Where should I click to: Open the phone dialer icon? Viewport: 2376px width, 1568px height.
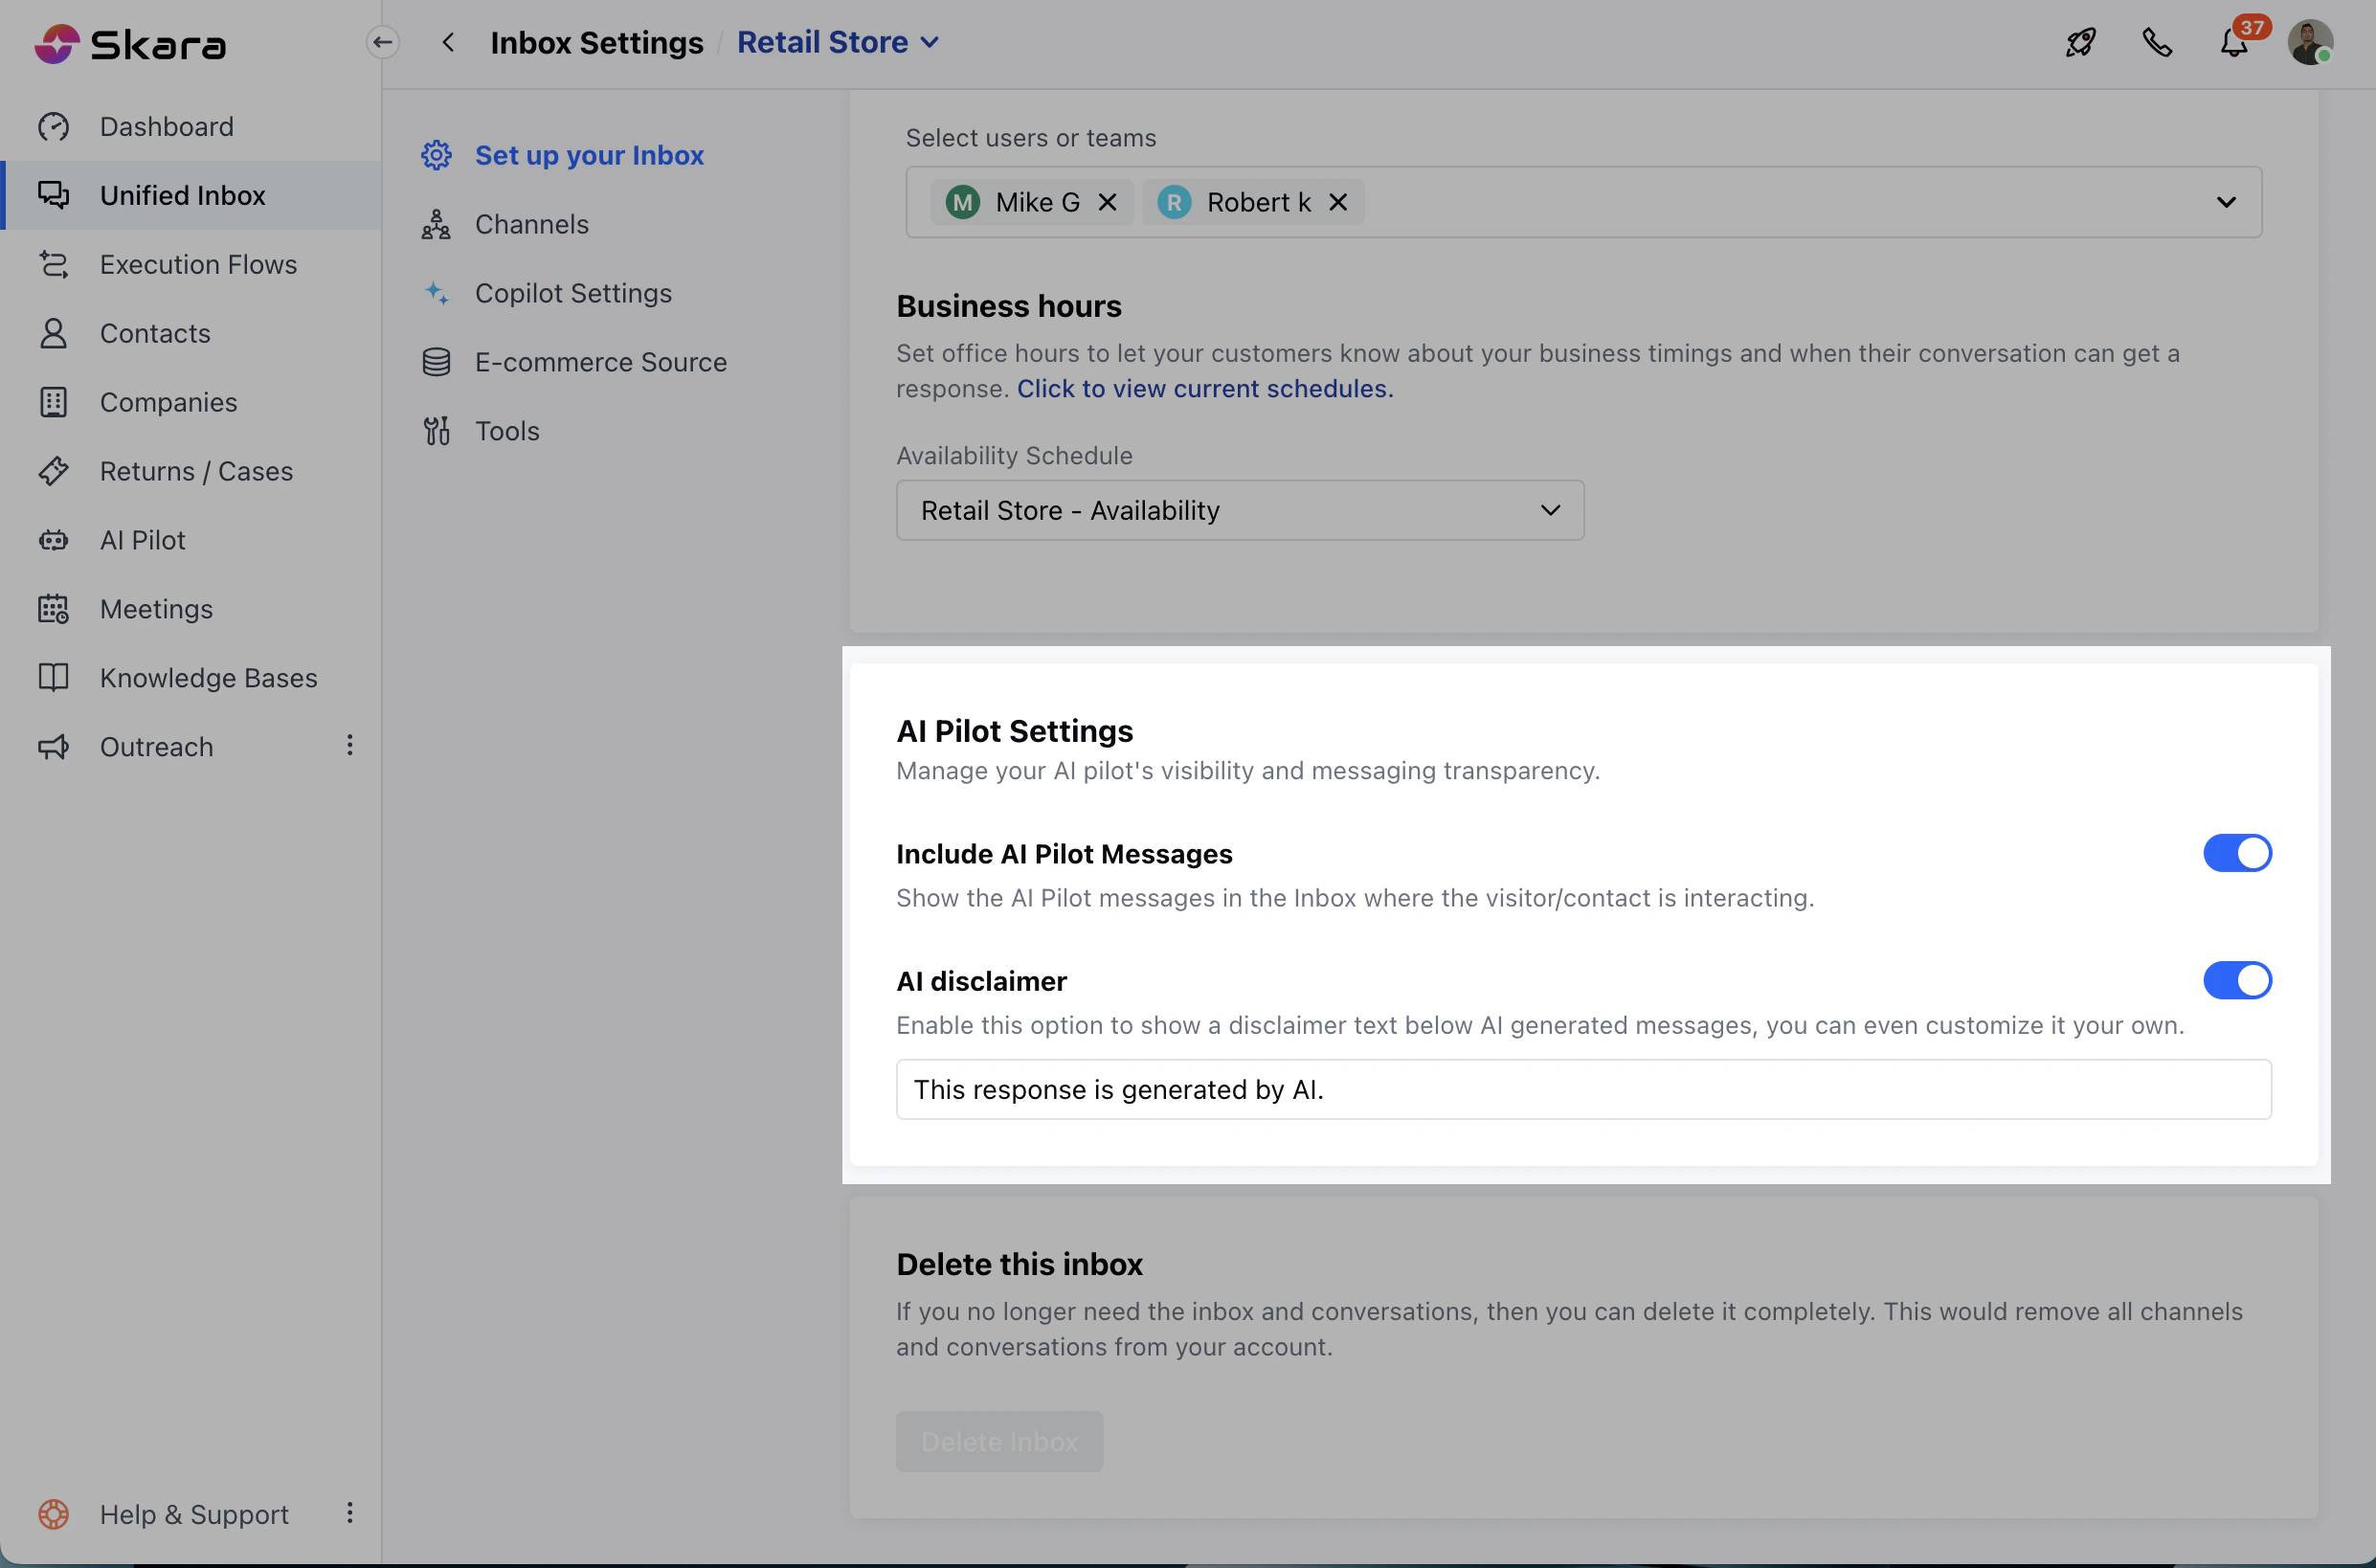coord(2157,42)
